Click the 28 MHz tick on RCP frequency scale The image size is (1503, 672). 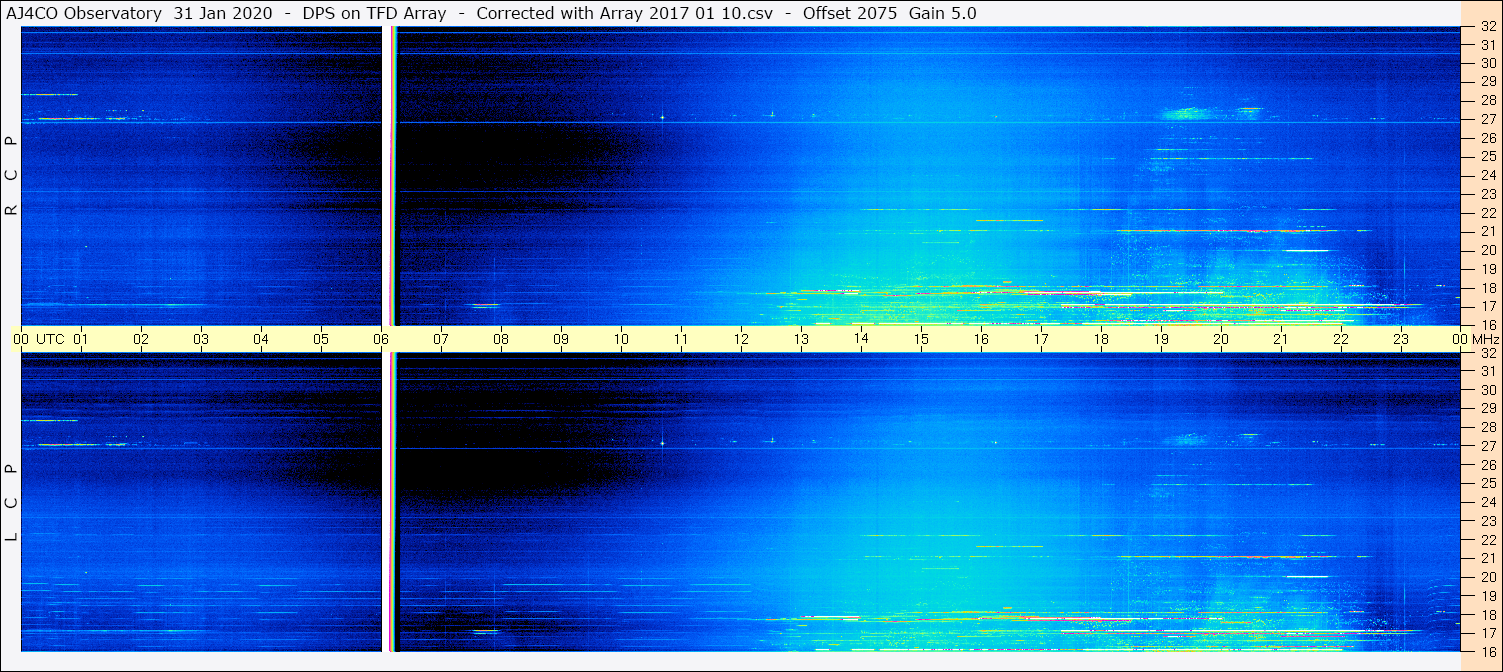tap(1488, 100)
